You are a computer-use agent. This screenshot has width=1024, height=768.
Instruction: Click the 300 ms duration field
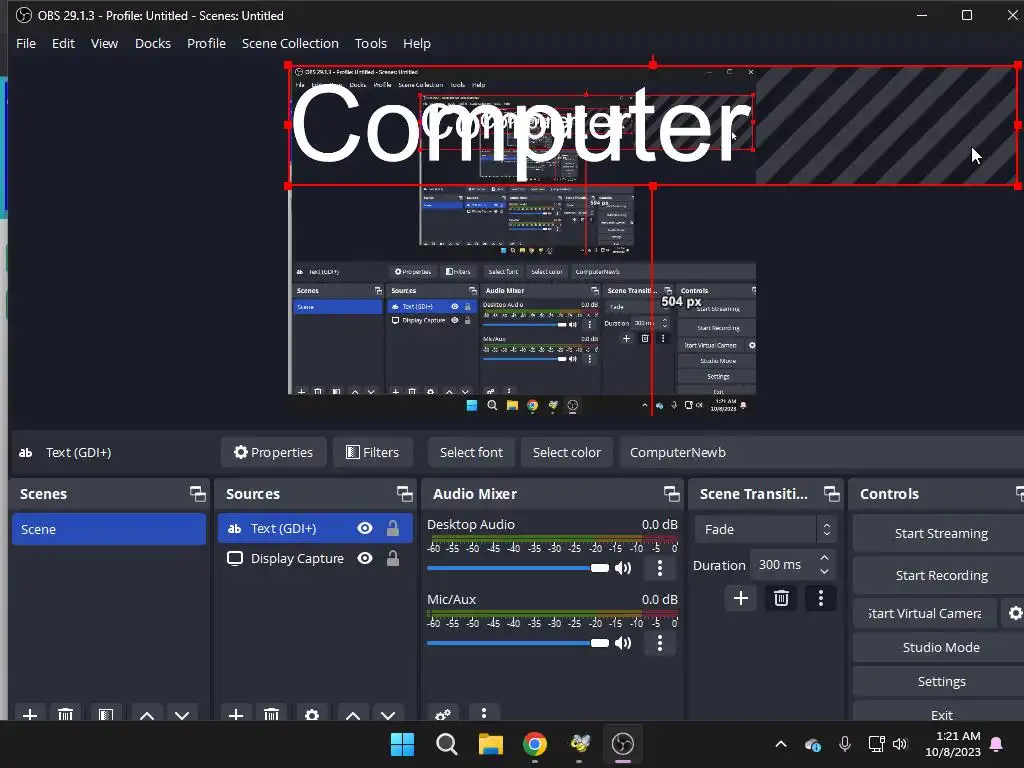point(781,565)
